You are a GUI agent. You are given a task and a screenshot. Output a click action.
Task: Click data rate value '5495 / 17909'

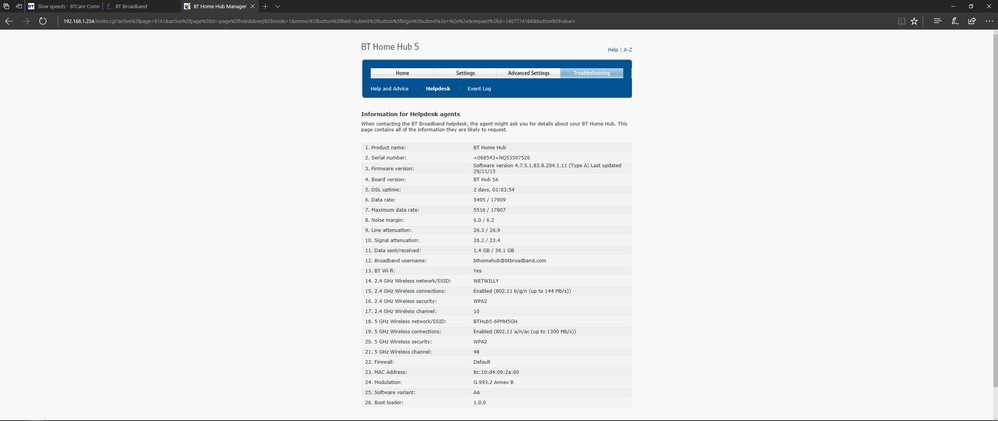489,199
